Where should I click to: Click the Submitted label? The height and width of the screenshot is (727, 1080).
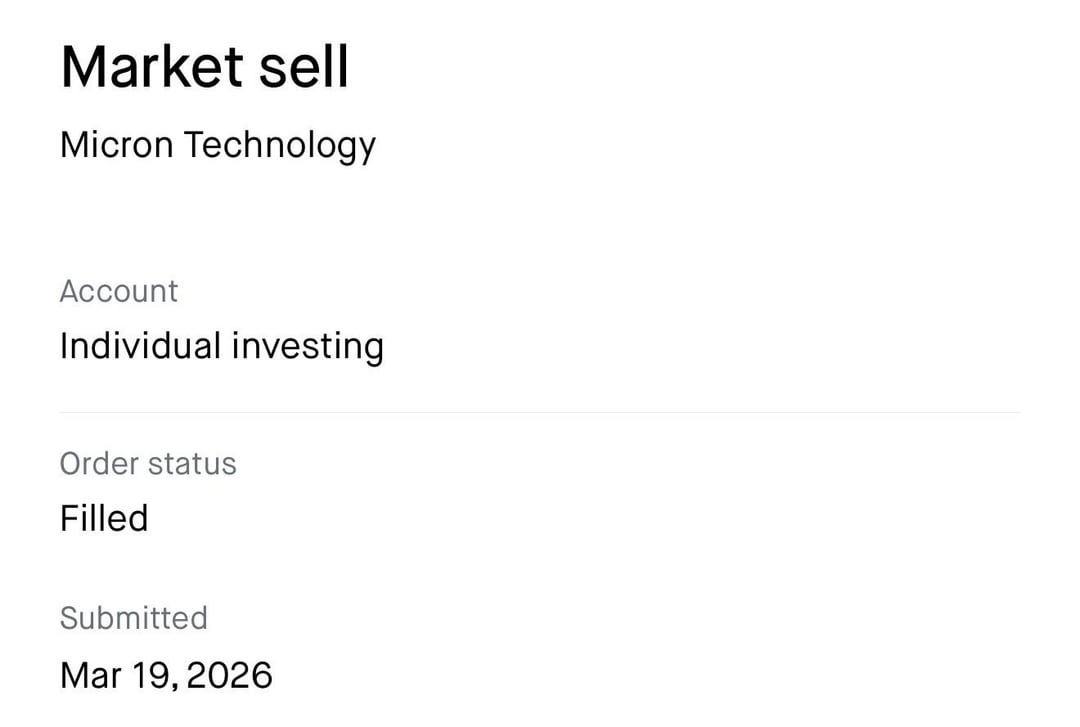click(x=133, y=618)
